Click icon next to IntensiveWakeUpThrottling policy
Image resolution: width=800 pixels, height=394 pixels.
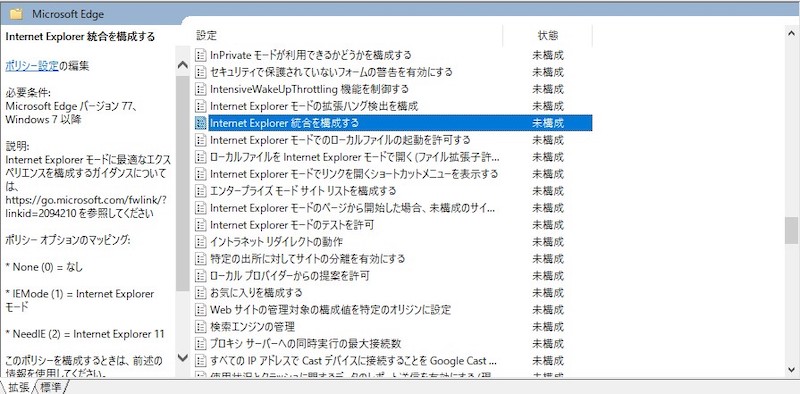point(201,89)
